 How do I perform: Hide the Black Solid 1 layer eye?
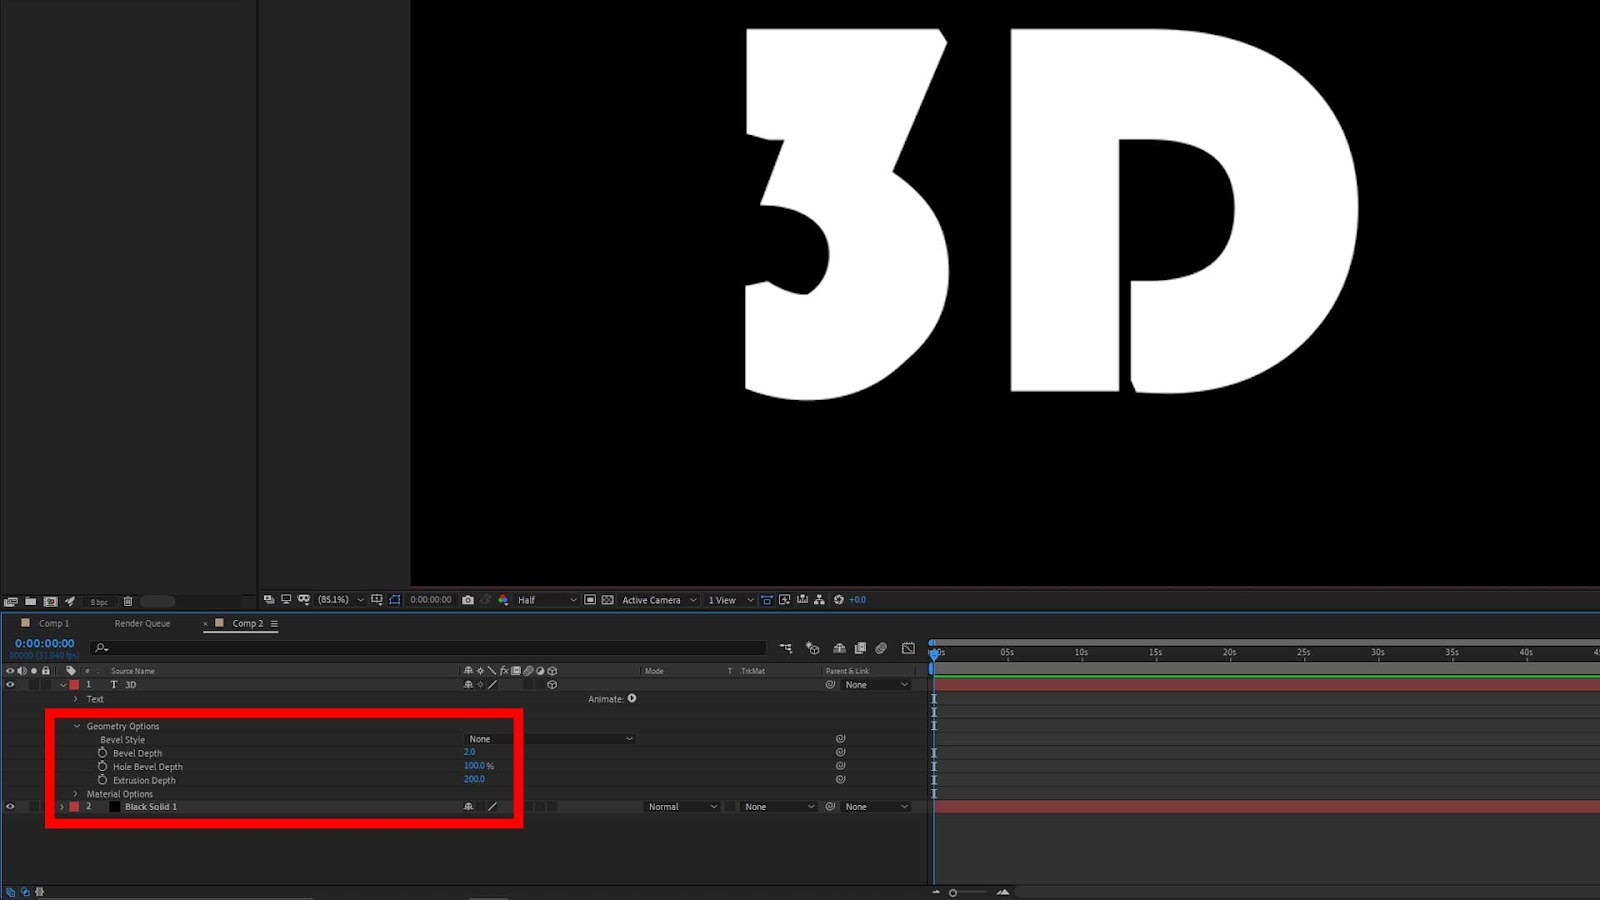(x=10, y=807)
